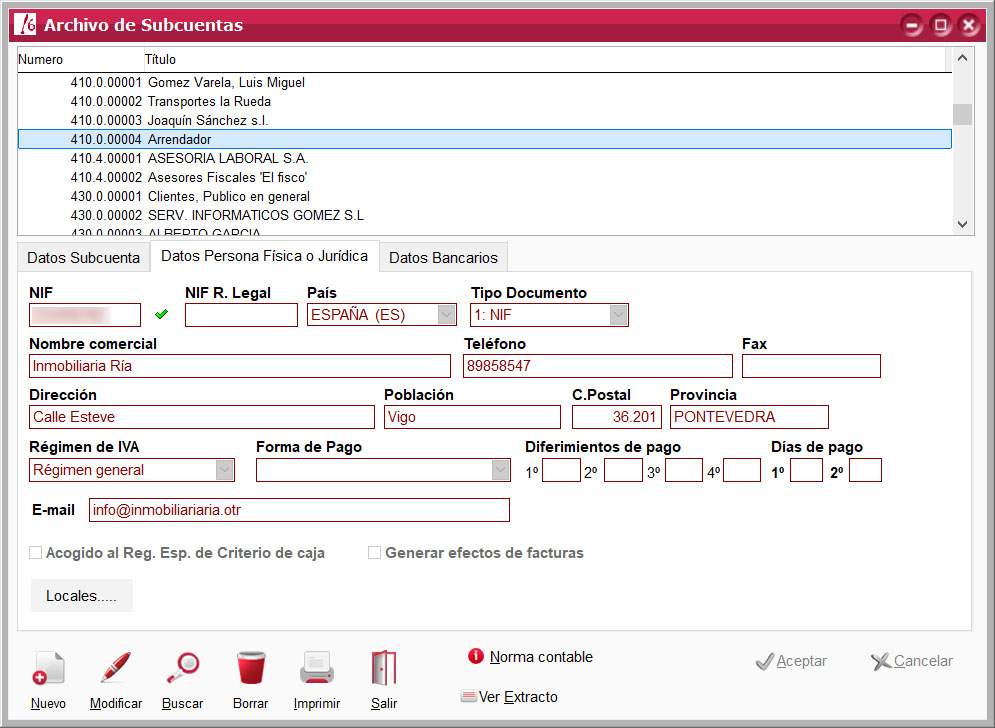Close the Archivo de Subcuentas window
The image size is (995, 728).
click(969, 25)
